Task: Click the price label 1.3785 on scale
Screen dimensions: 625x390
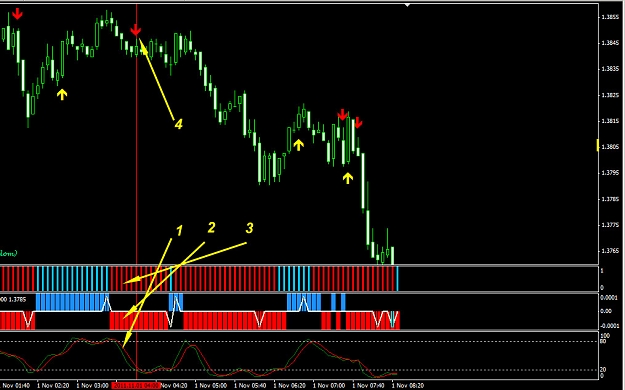Action: coord(610,199)
